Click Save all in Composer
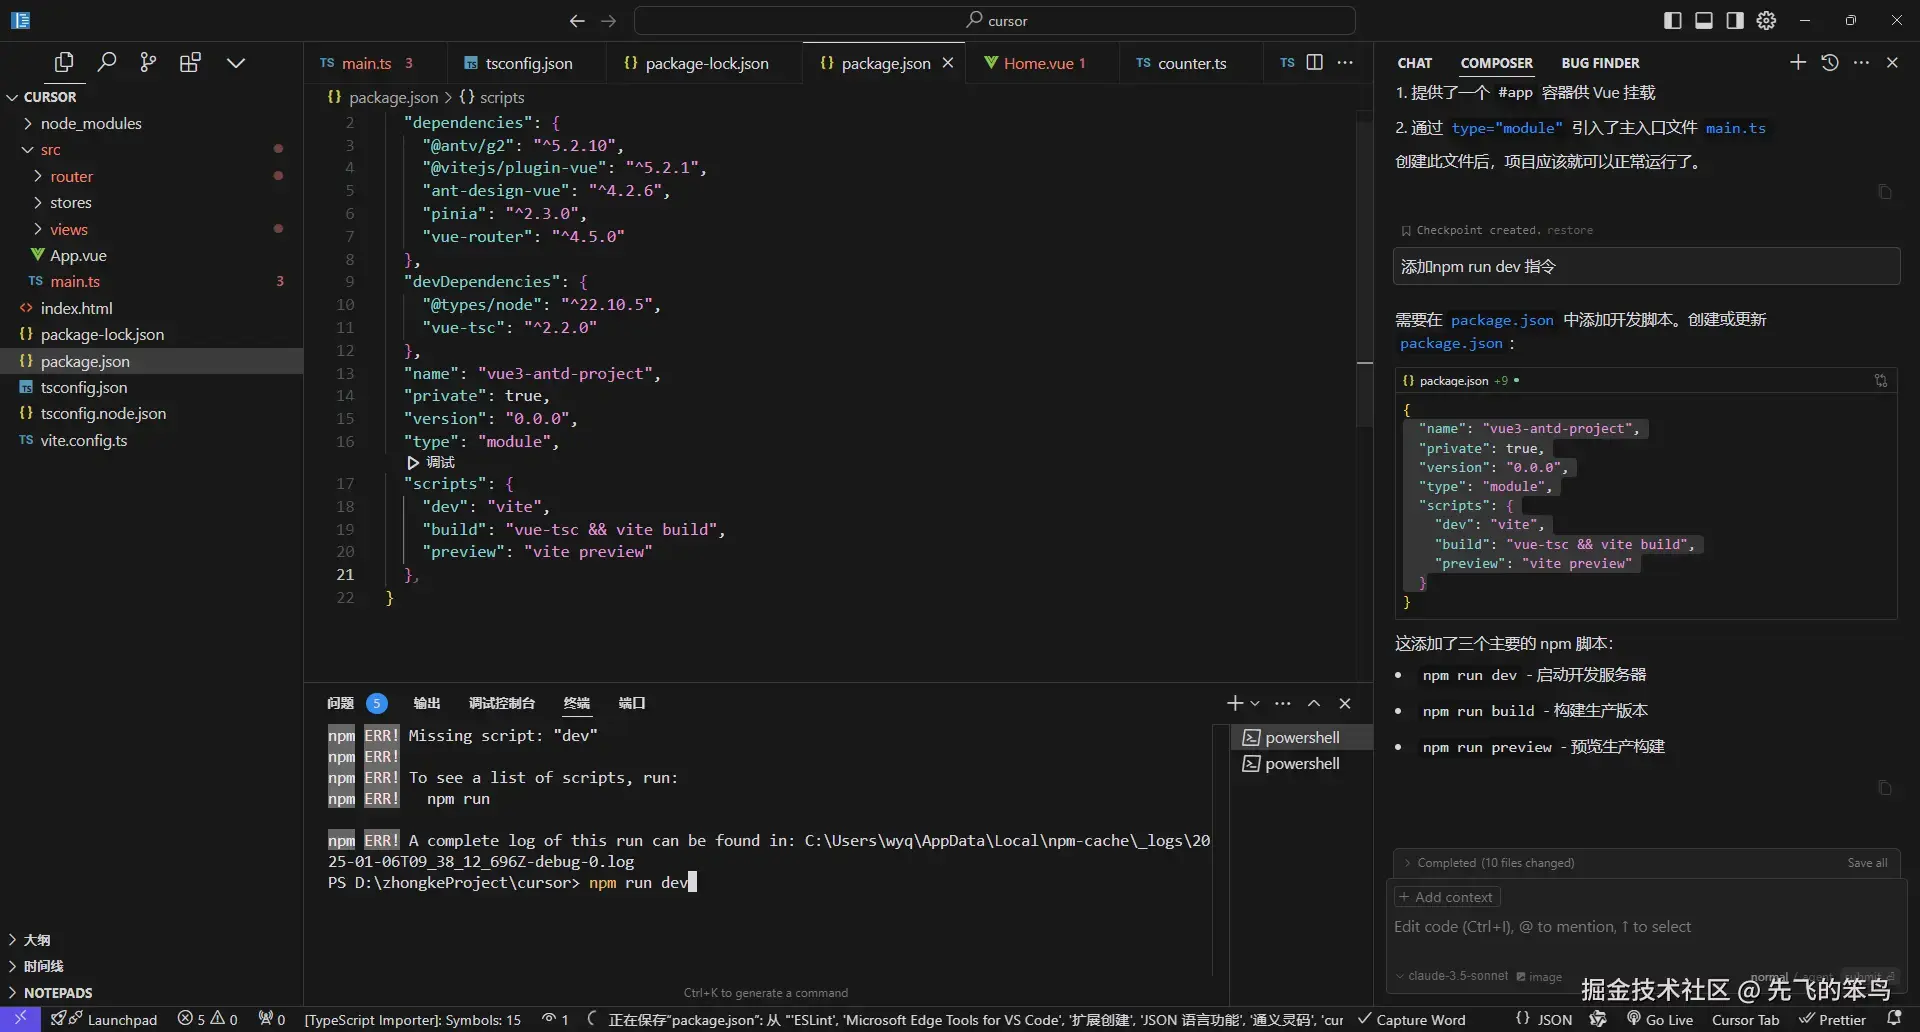The width and height of the screenshot is (1920, 1032). tap(1867, 863)
